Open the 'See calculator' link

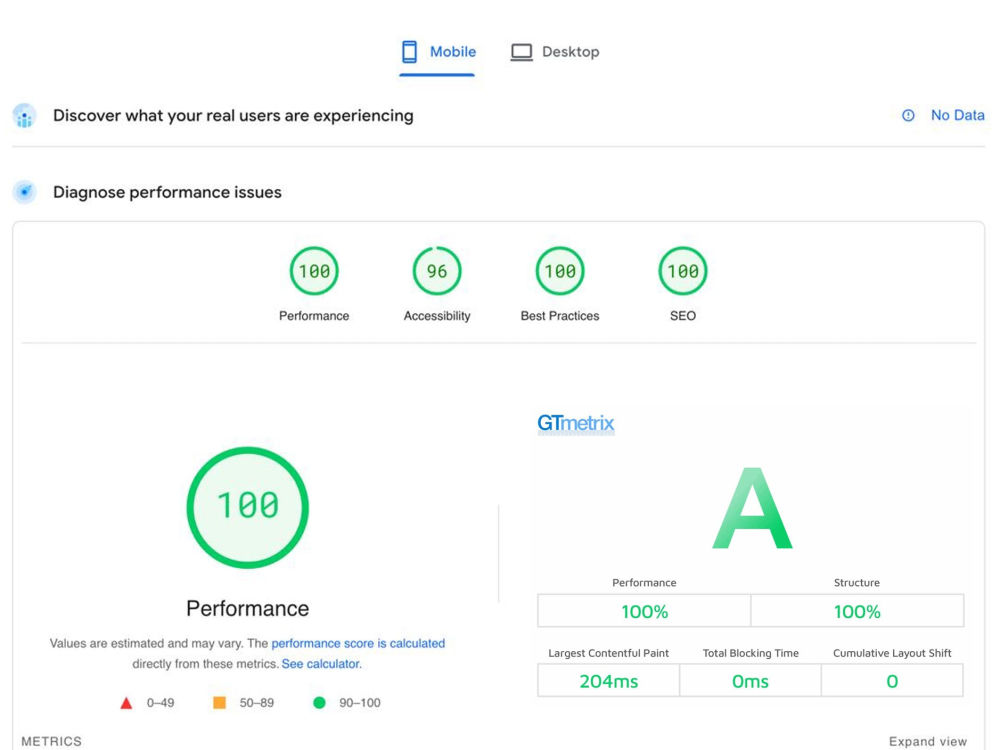pyautogui.click(x=321, y=664)
